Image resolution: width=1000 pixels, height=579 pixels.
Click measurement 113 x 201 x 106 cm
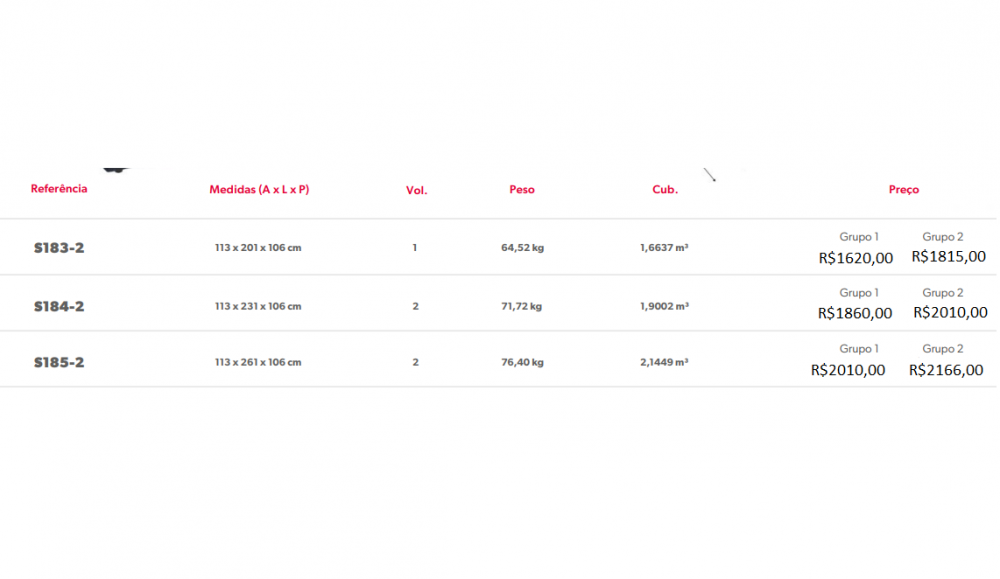tap(258, 248)
